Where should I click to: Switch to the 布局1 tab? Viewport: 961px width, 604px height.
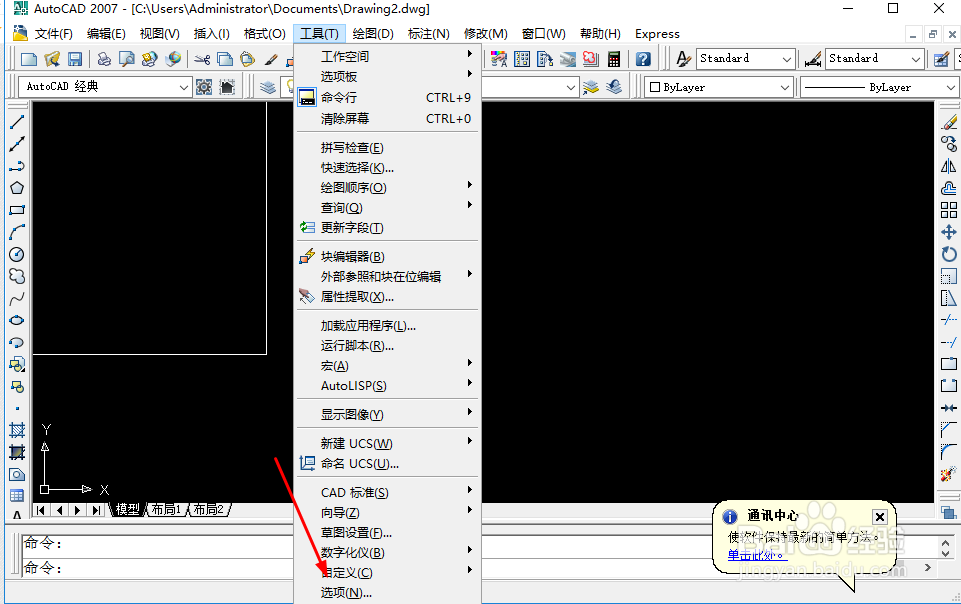tap(166, 510)
